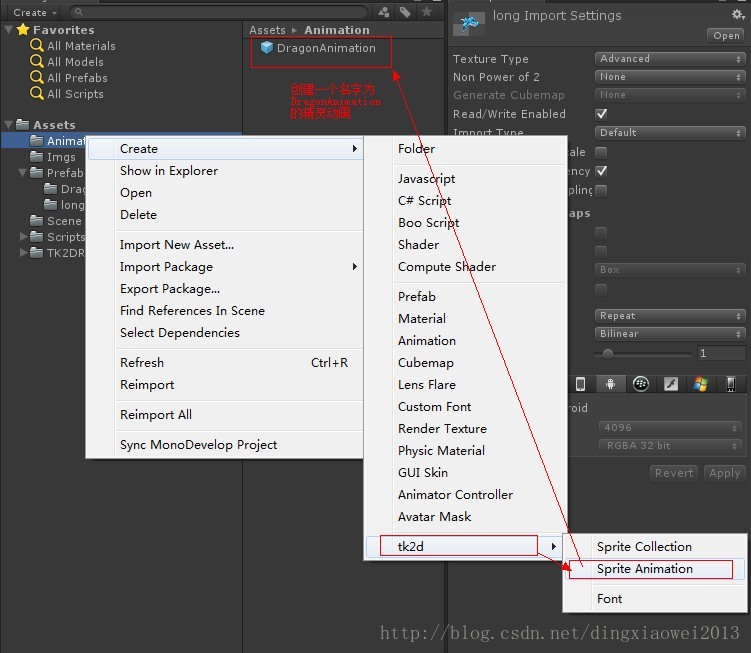Click the Favorites star icon
Image resolution: width=751 pixels, height=653 pixels.
23,30
